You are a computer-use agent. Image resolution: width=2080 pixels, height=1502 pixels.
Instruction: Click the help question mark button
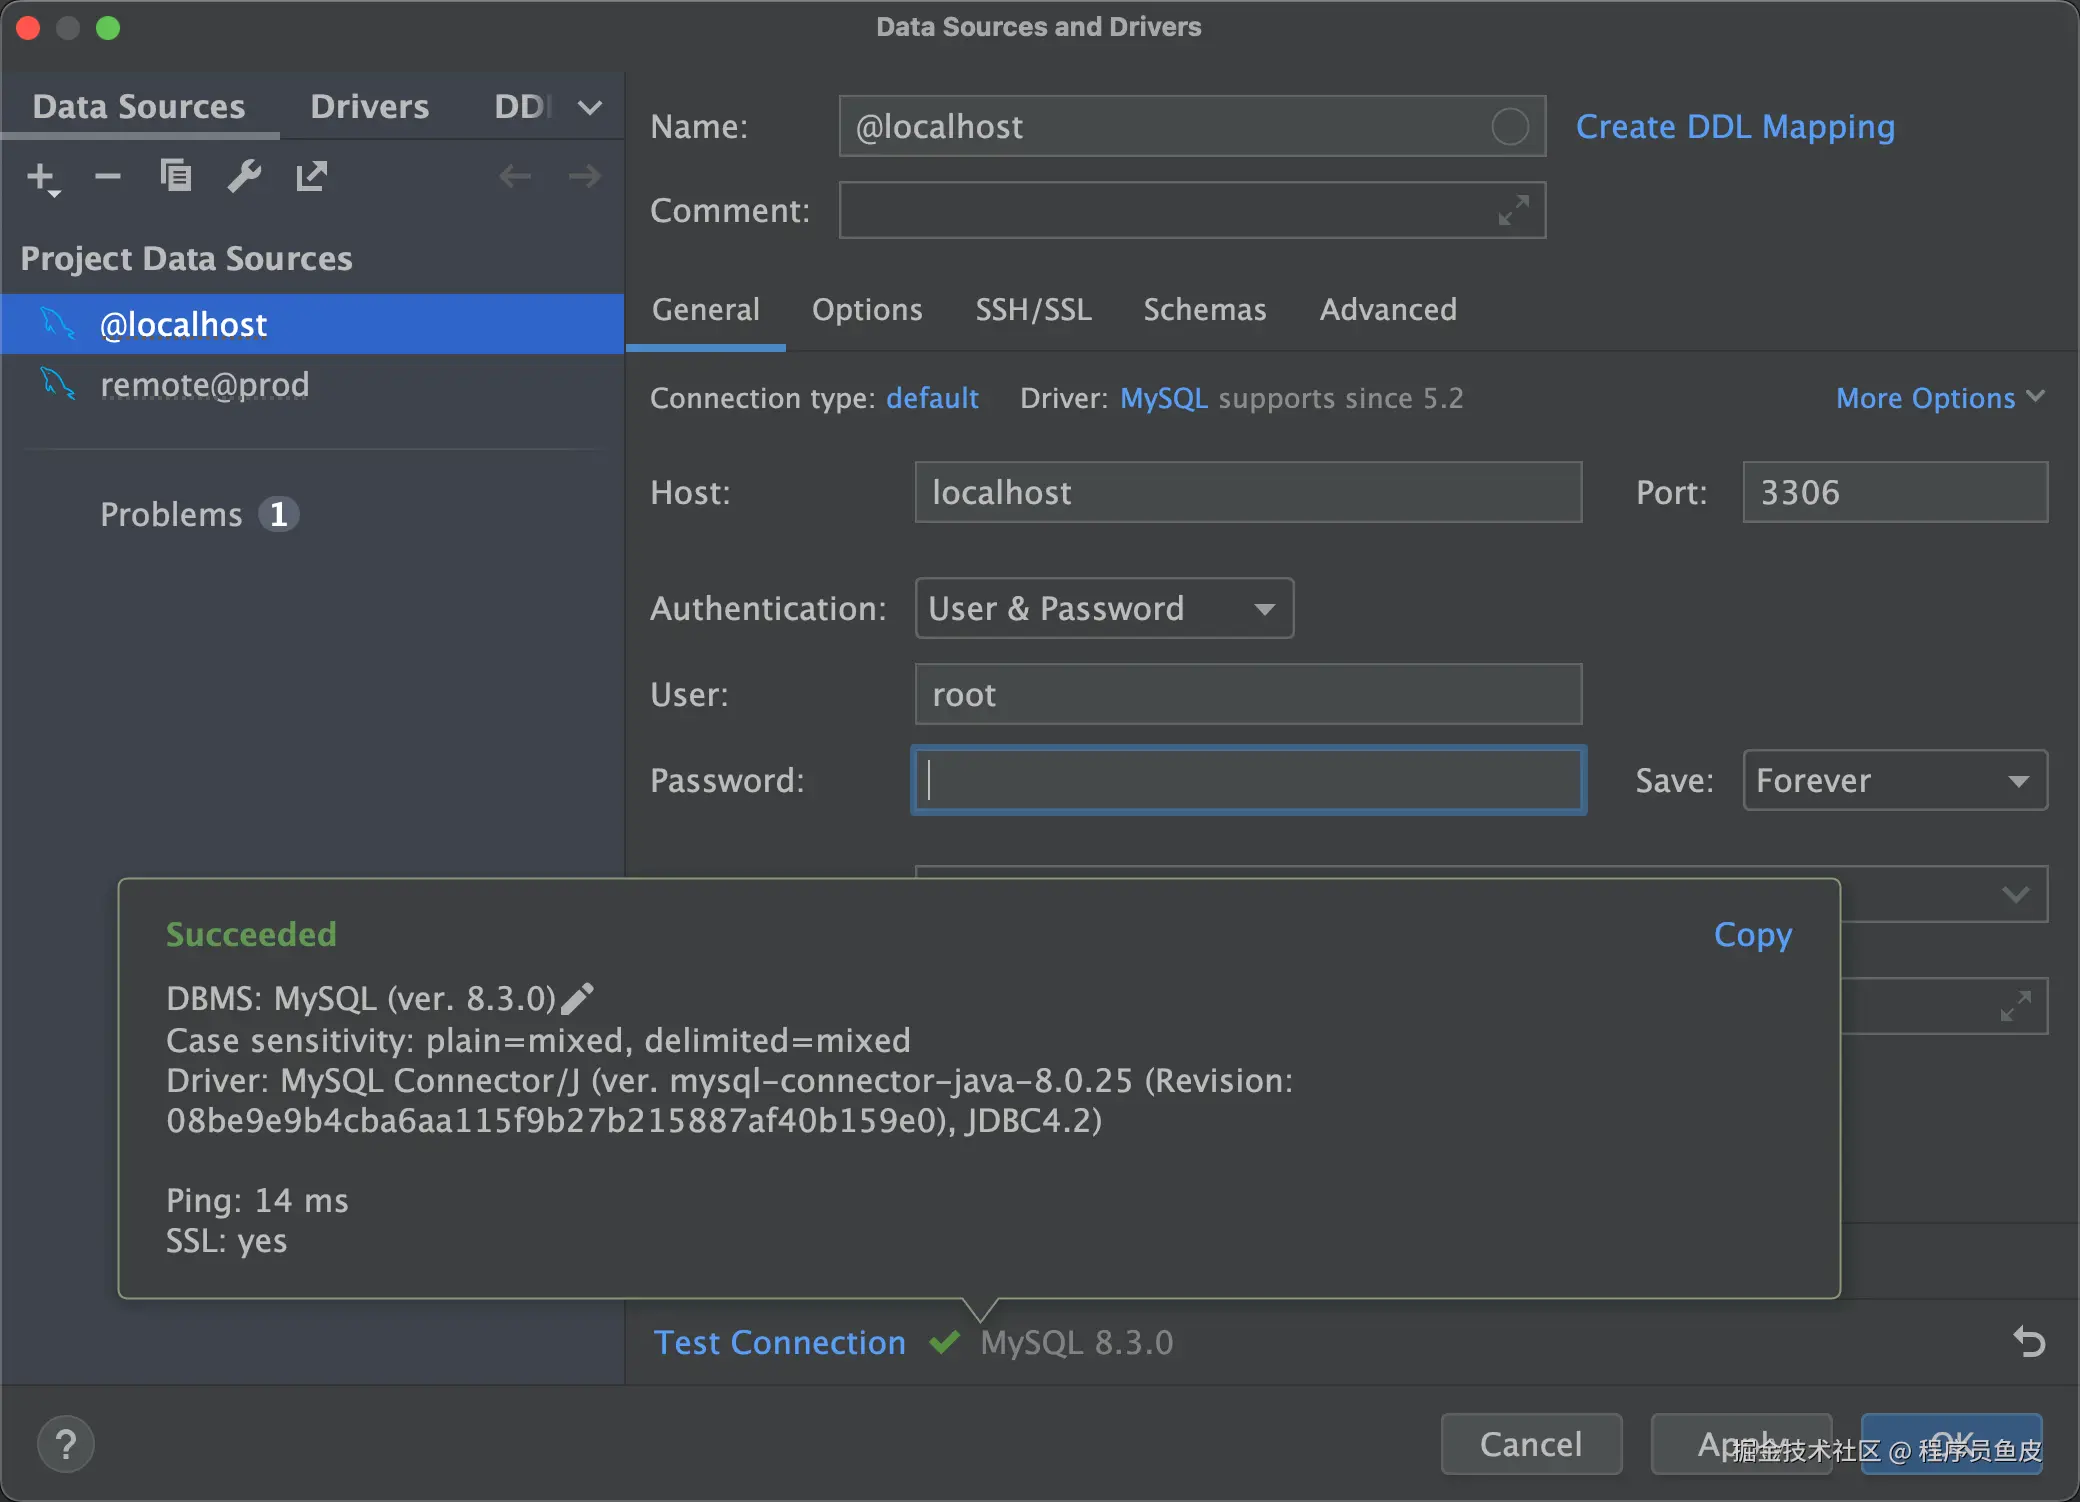tap(66, 1444)
